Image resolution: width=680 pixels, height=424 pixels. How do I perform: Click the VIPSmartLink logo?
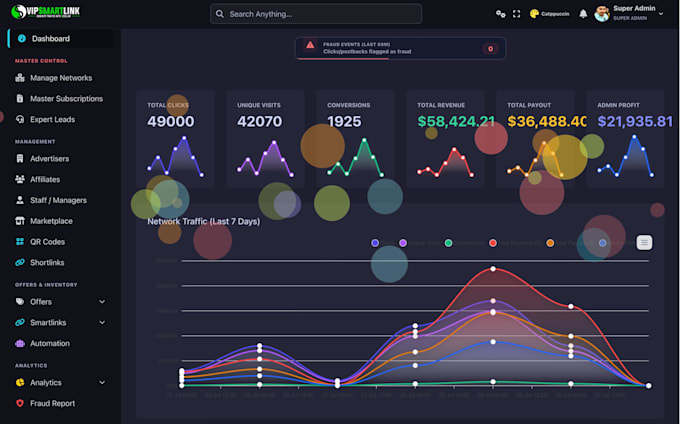click(x=45, y=12)
